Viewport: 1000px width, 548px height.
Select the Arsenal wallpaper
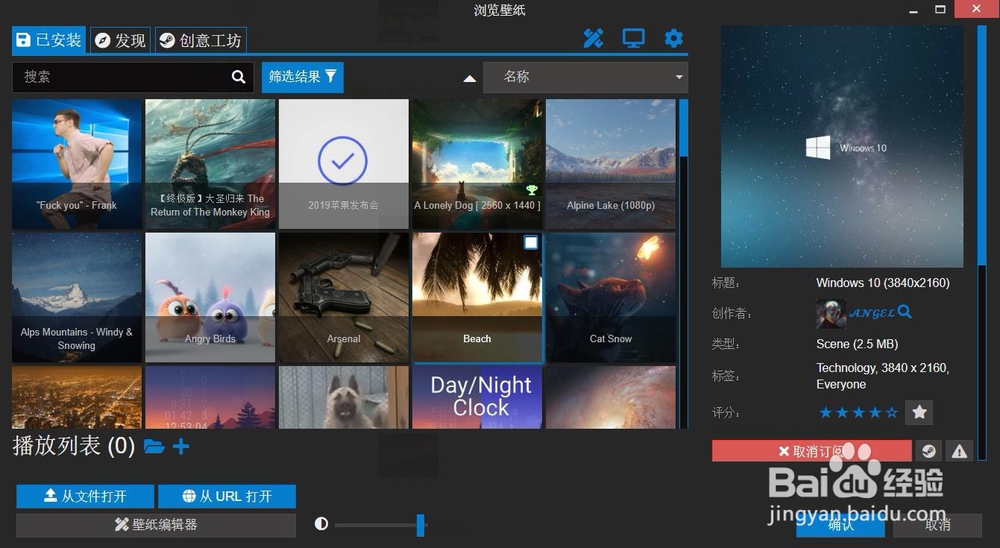point(343,297)
